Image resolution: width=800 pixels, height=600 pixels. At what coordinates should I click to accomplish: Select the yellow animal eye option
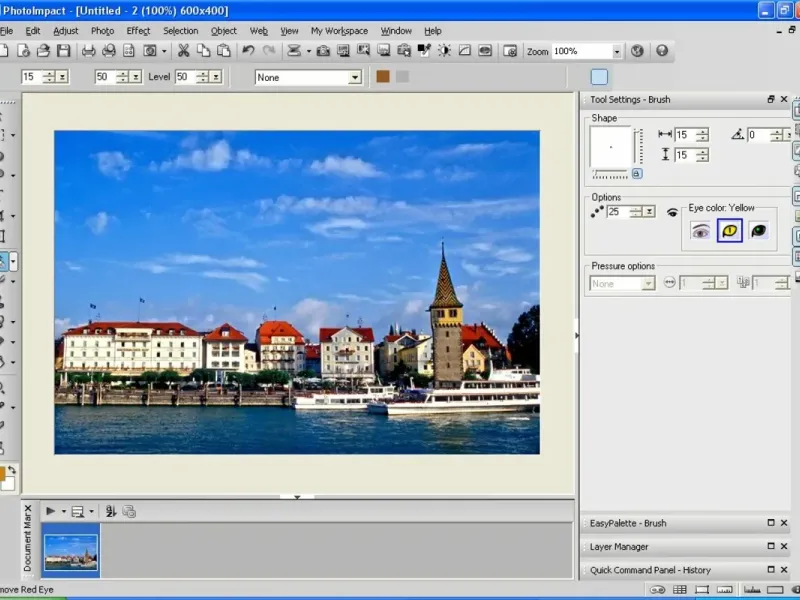click(x=730, y=231)
